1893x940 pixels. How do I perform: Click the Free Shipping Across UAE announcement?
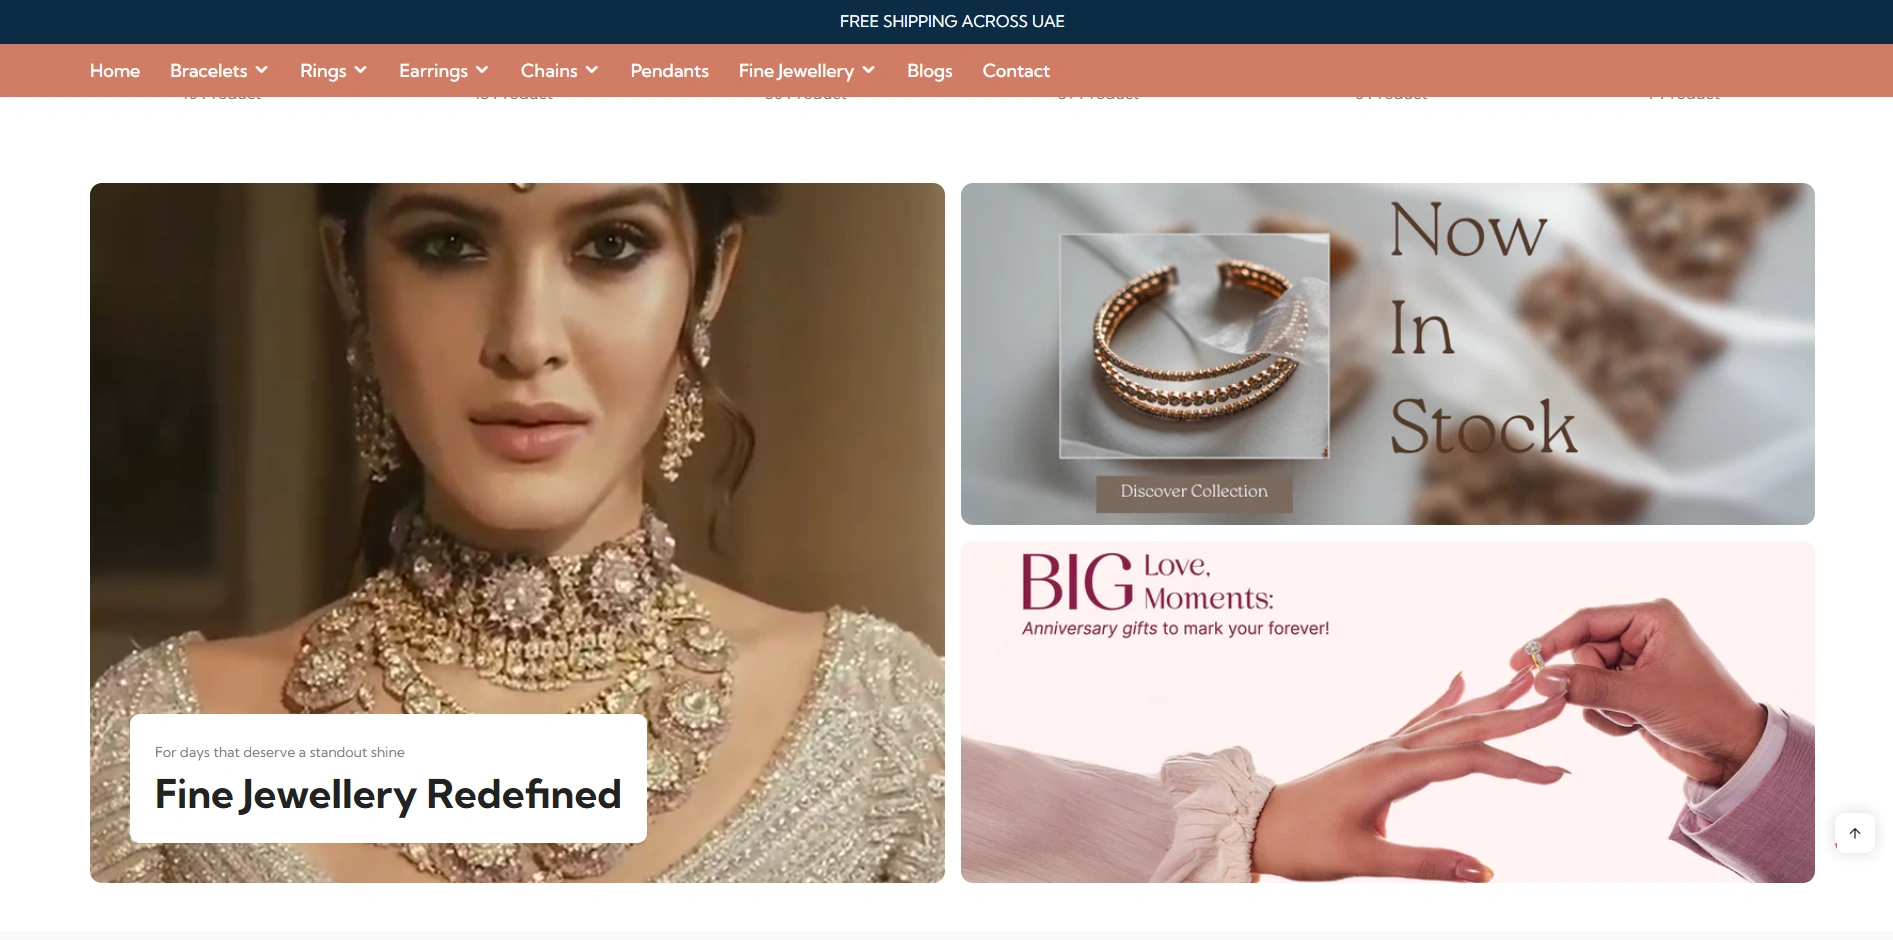(951, 21)
